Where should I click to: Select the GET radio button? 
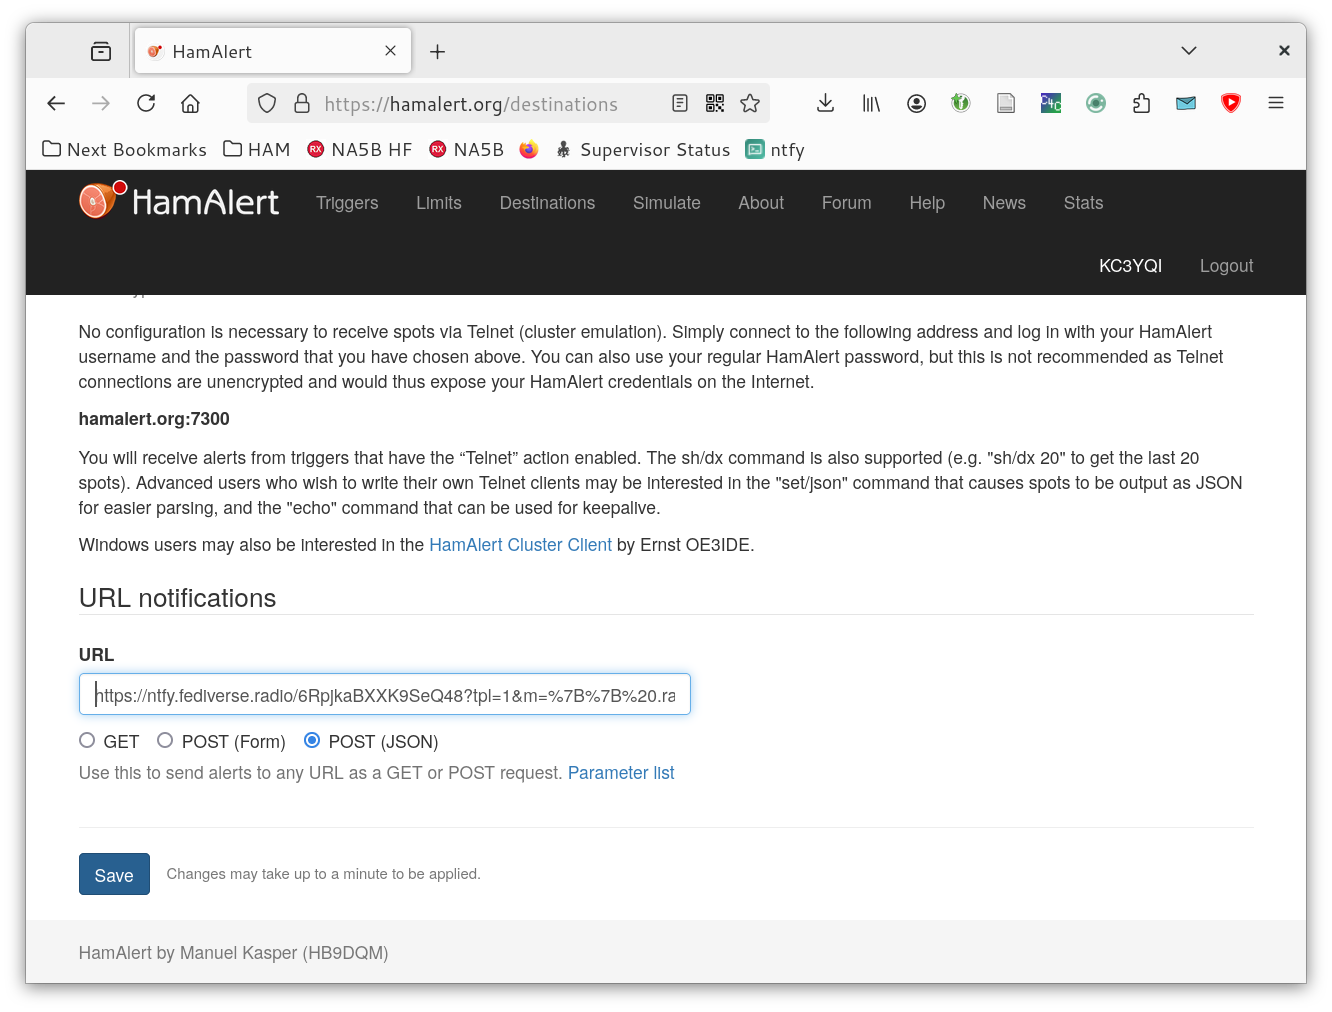(x=87, y=740)
